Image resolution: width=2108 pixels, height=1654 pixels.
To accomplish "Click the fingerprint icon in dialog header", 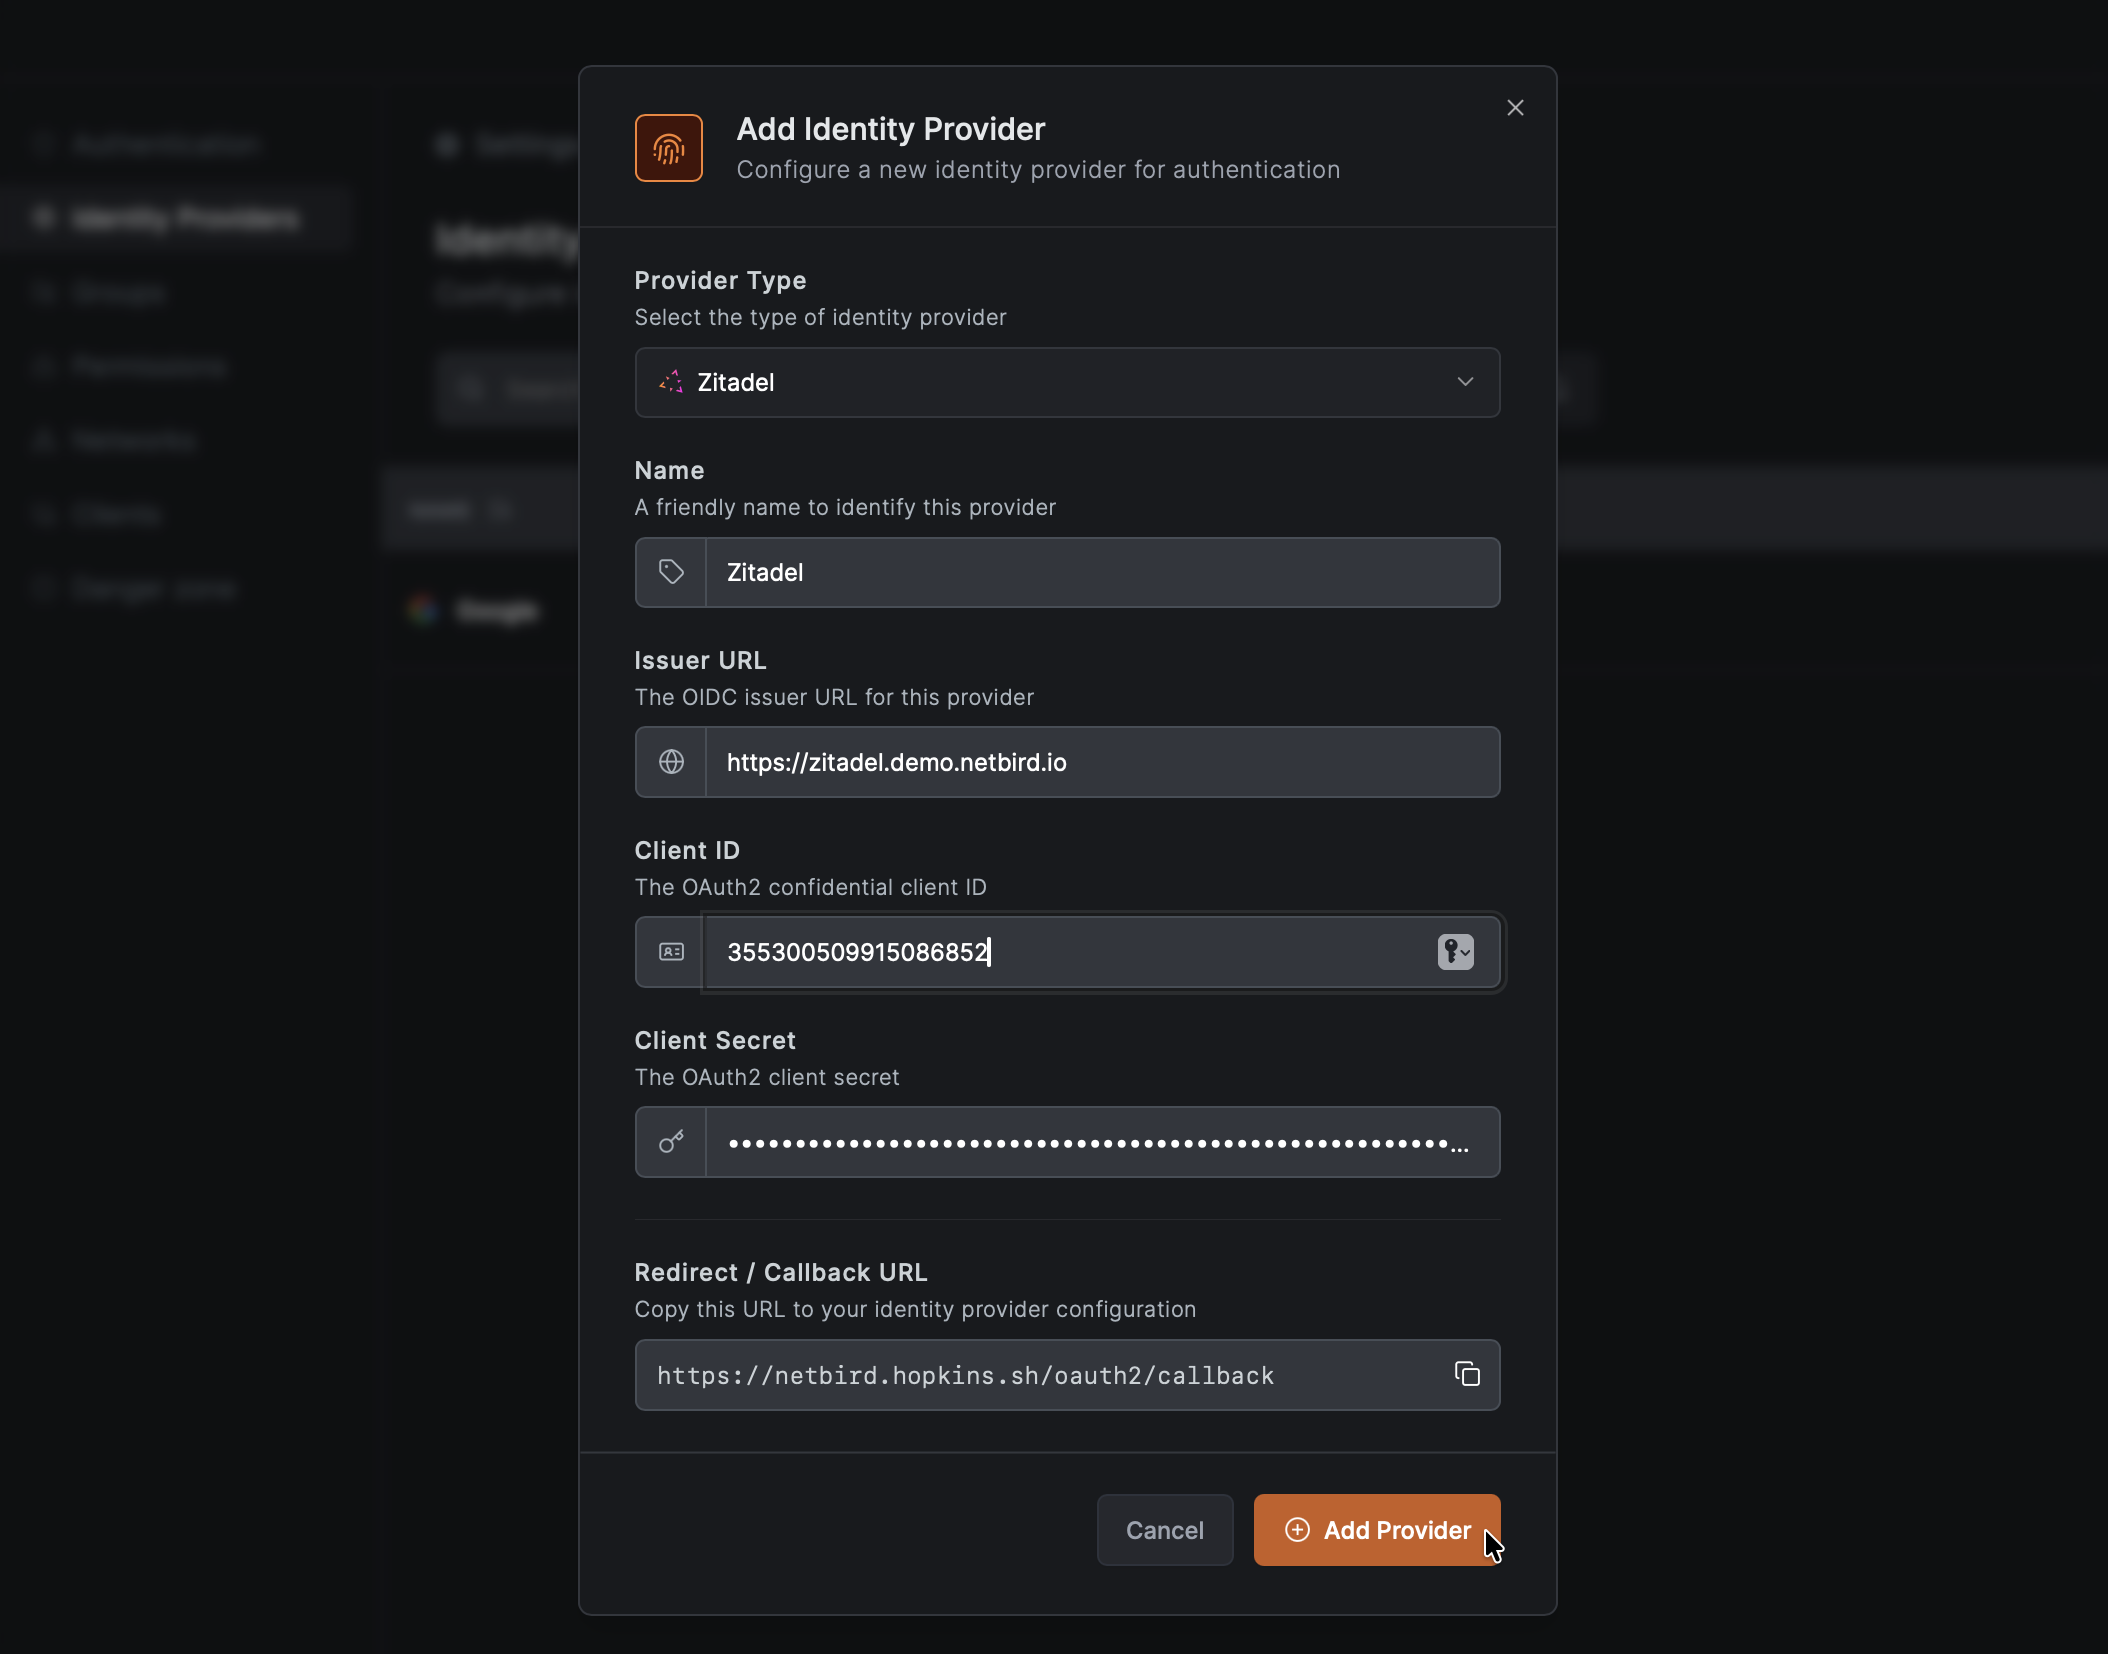I will point(668,148).
